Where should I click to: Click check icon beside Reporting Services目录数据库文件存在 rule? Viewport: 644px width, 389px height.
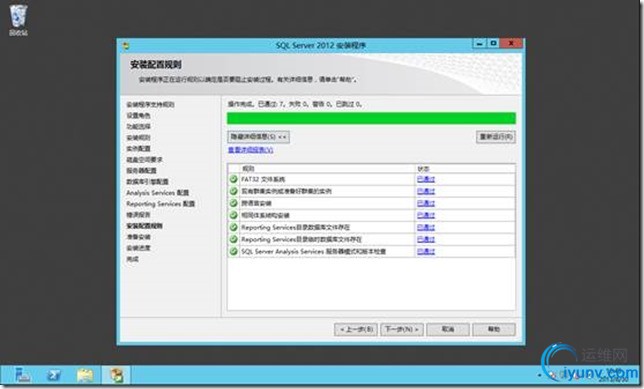pos(233,227)
